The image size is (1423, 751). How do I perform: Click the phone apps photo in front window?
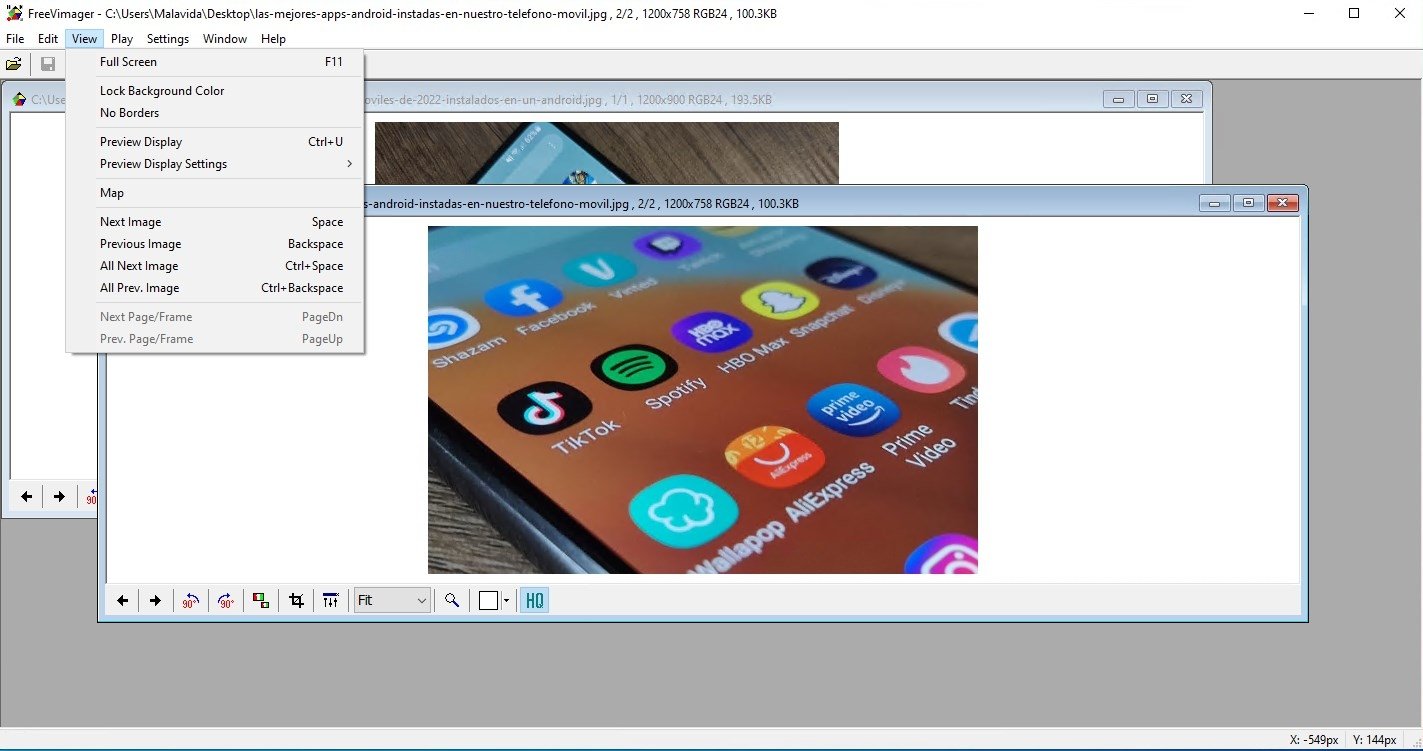pos(703,400)
